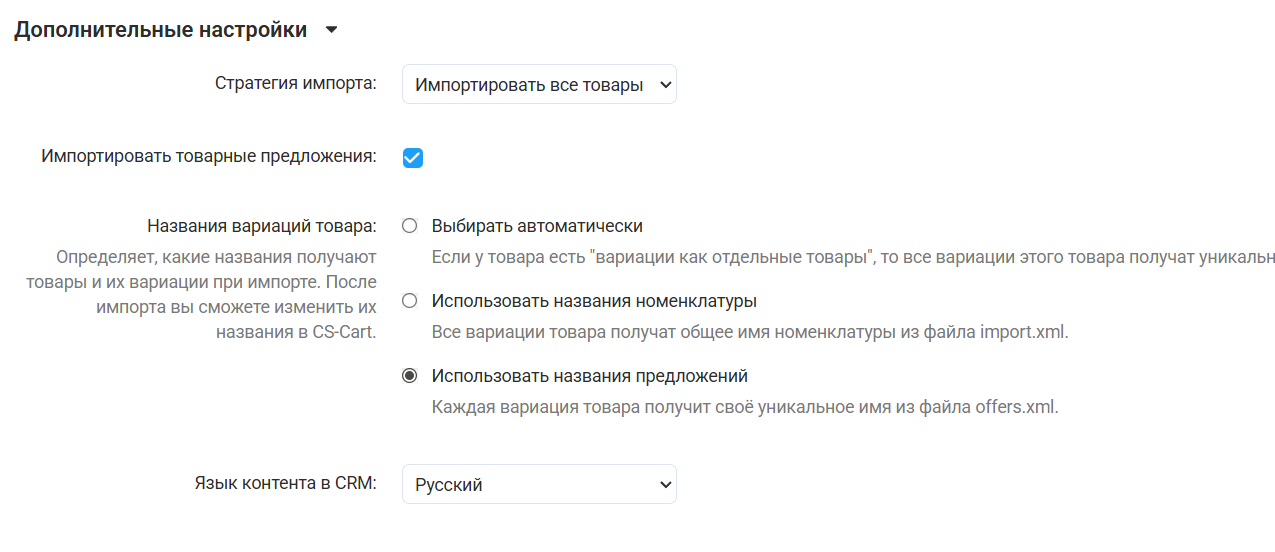The height and width of the screenshot is (552, 1275).
Task: Click the hint paragraph starting with "Определяет"
Action: pos(215,294)
